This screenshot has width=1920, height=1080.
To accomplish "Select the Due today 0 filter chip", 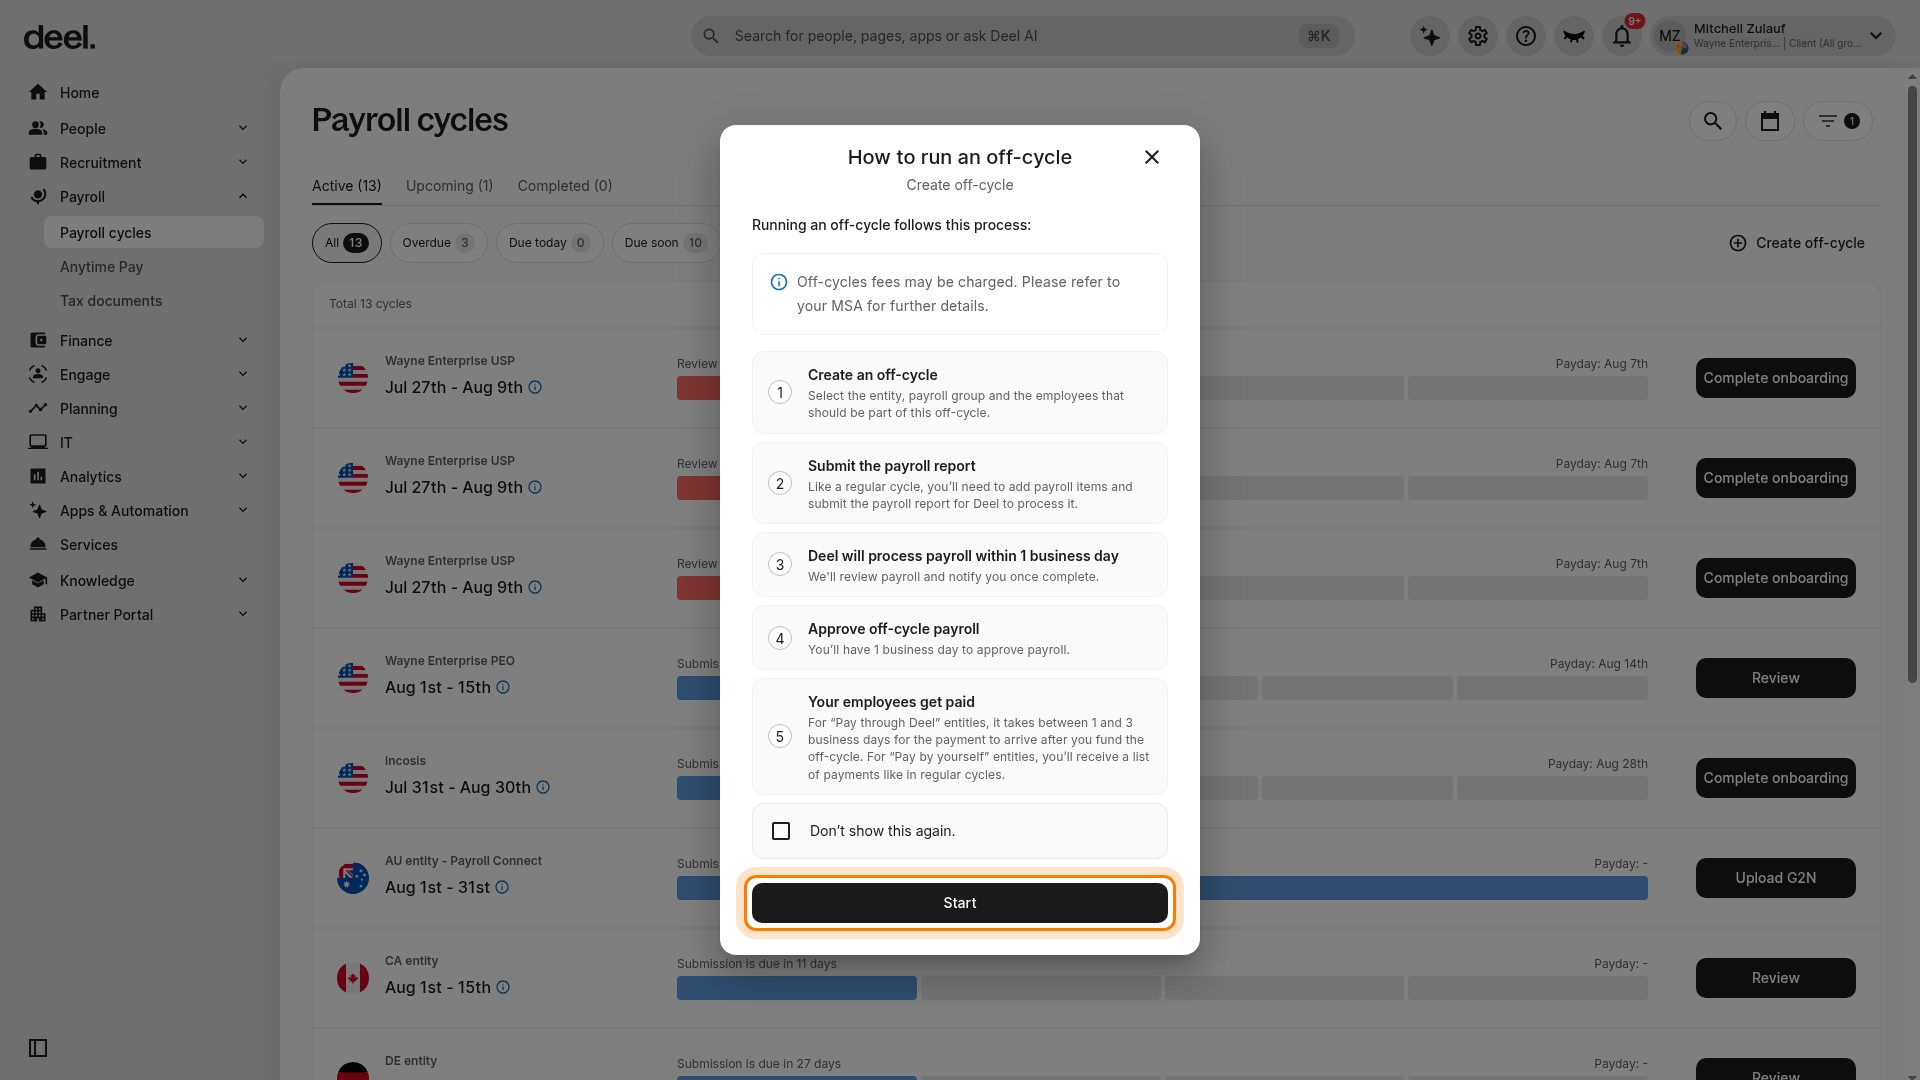I will 549,243.
